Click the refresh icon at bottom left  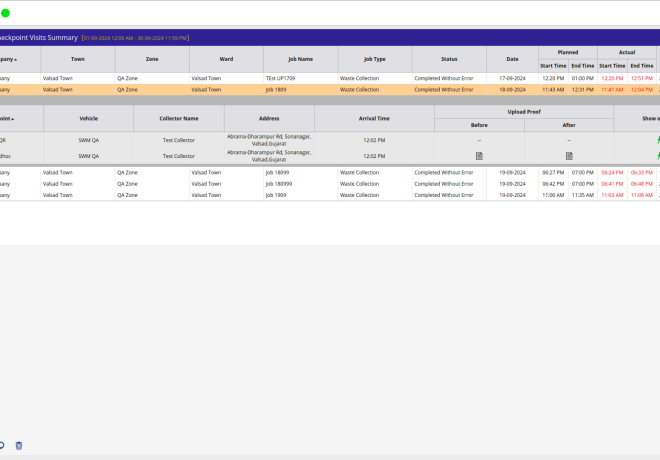click(x=2, y=445)
